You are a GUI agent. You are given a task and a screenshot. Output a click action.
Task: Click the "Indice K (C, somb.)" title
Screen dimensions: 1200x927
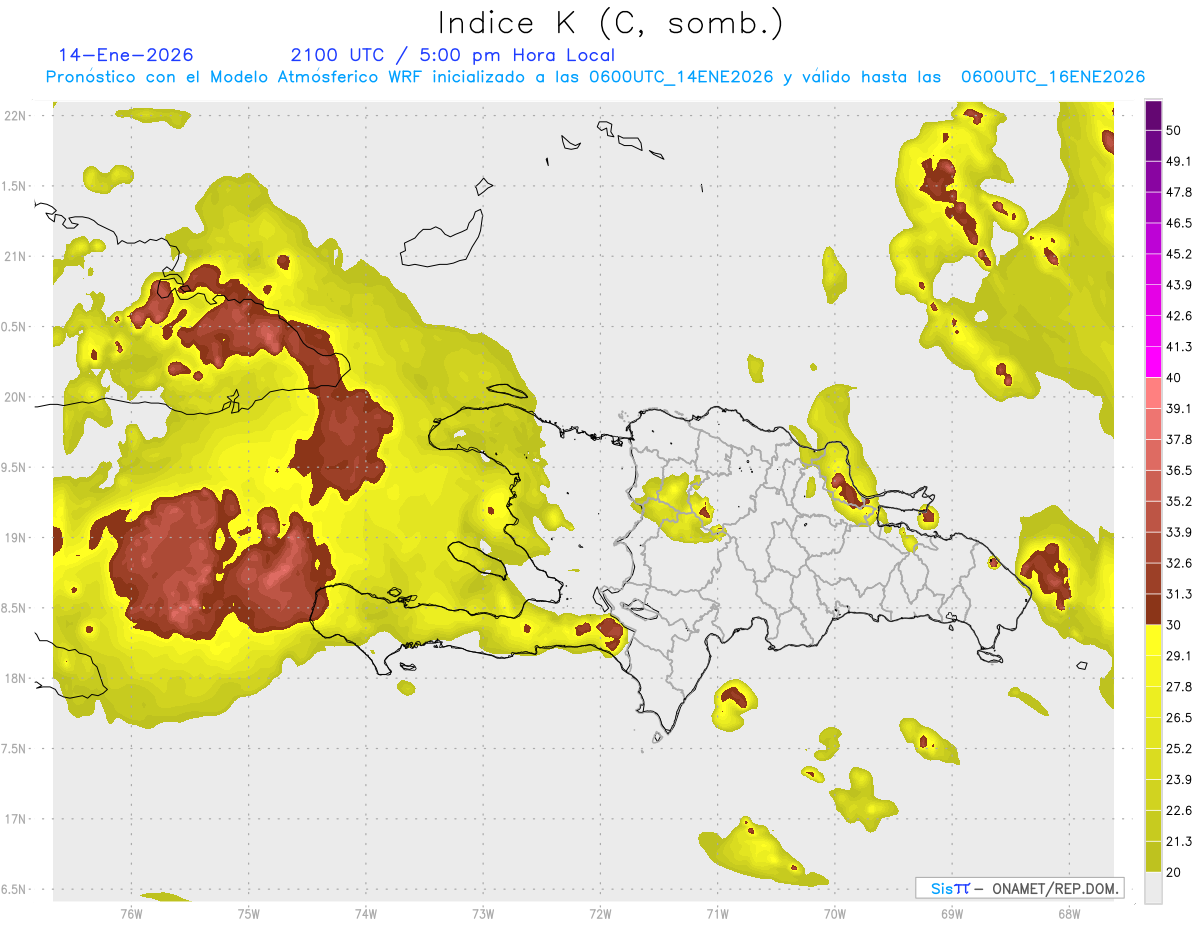pyautogui.click(x=611, y=23)
